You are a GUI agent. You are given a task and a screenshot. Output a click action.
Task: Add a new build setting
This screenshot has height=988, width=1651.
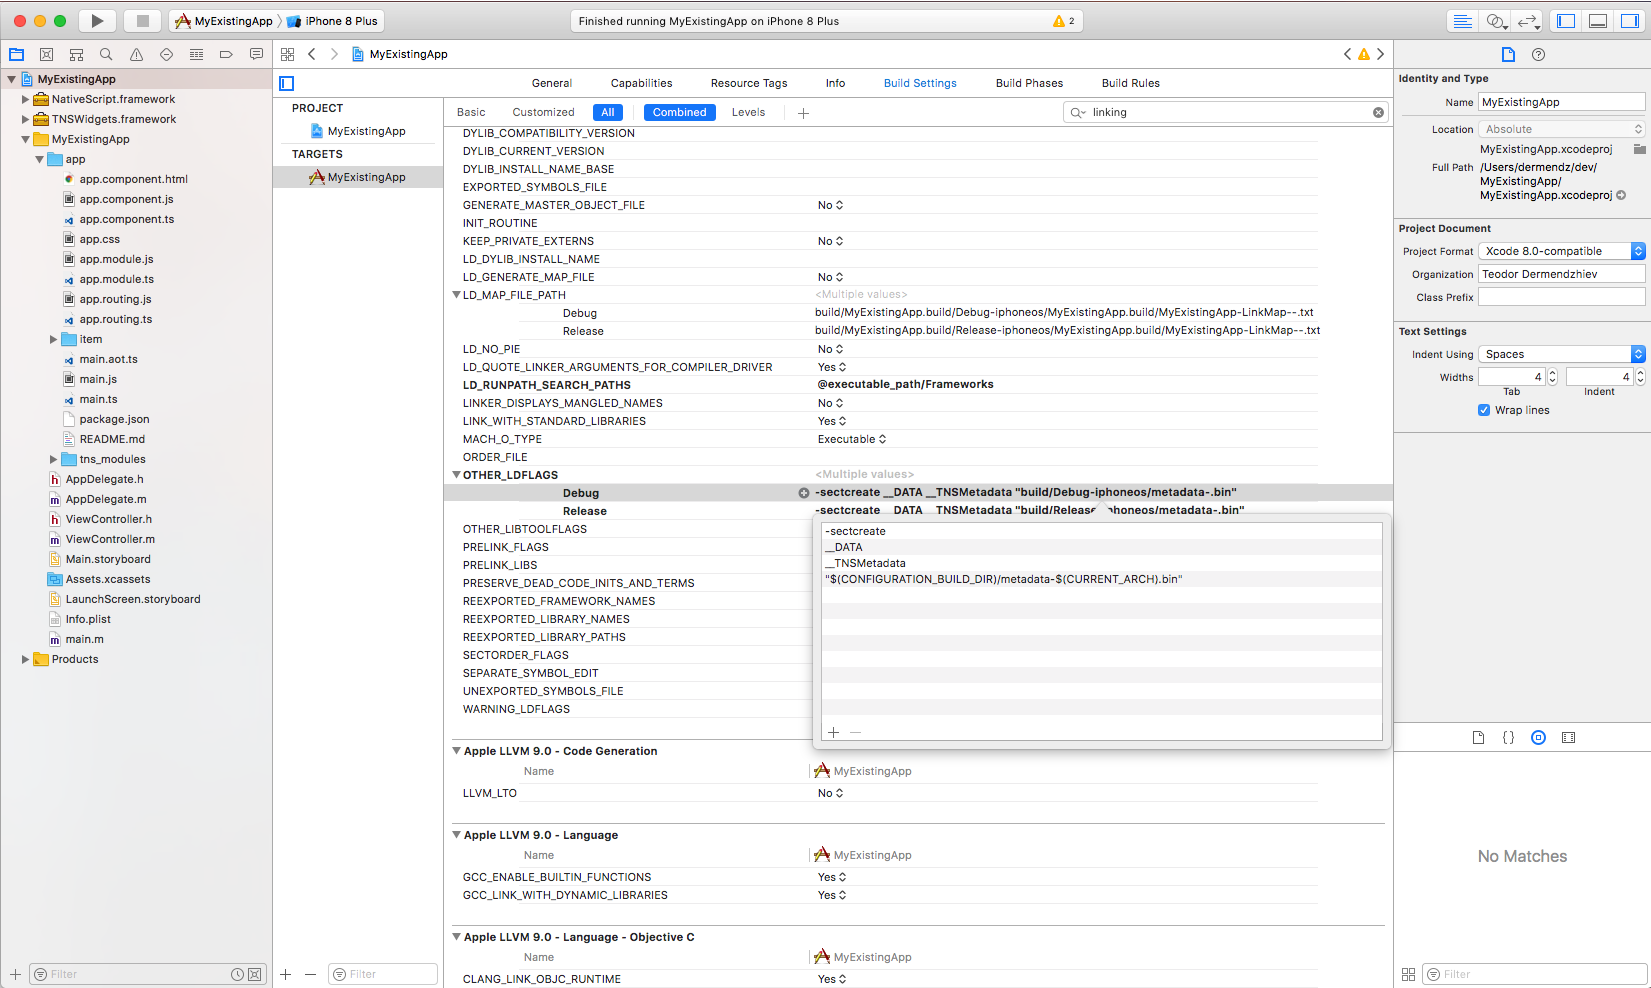pyautogui.click(x=803, y=113)
